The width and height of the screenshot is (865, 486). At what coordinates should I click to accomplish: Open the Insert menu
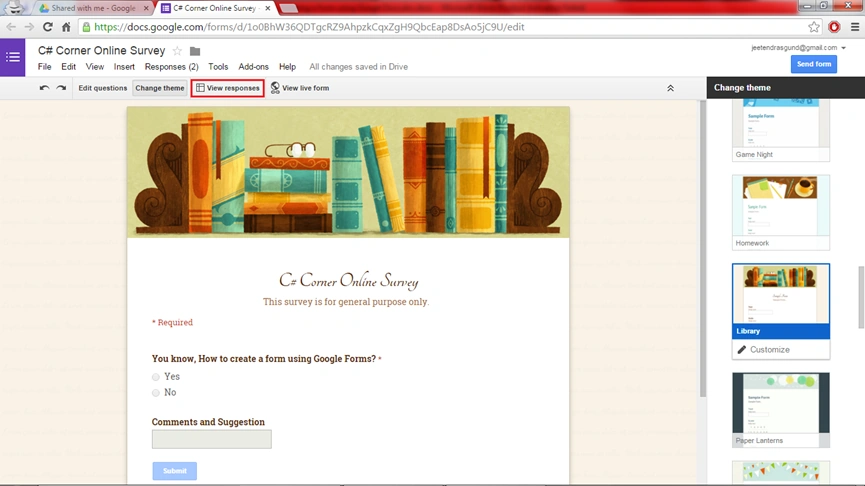pos(124,67)
